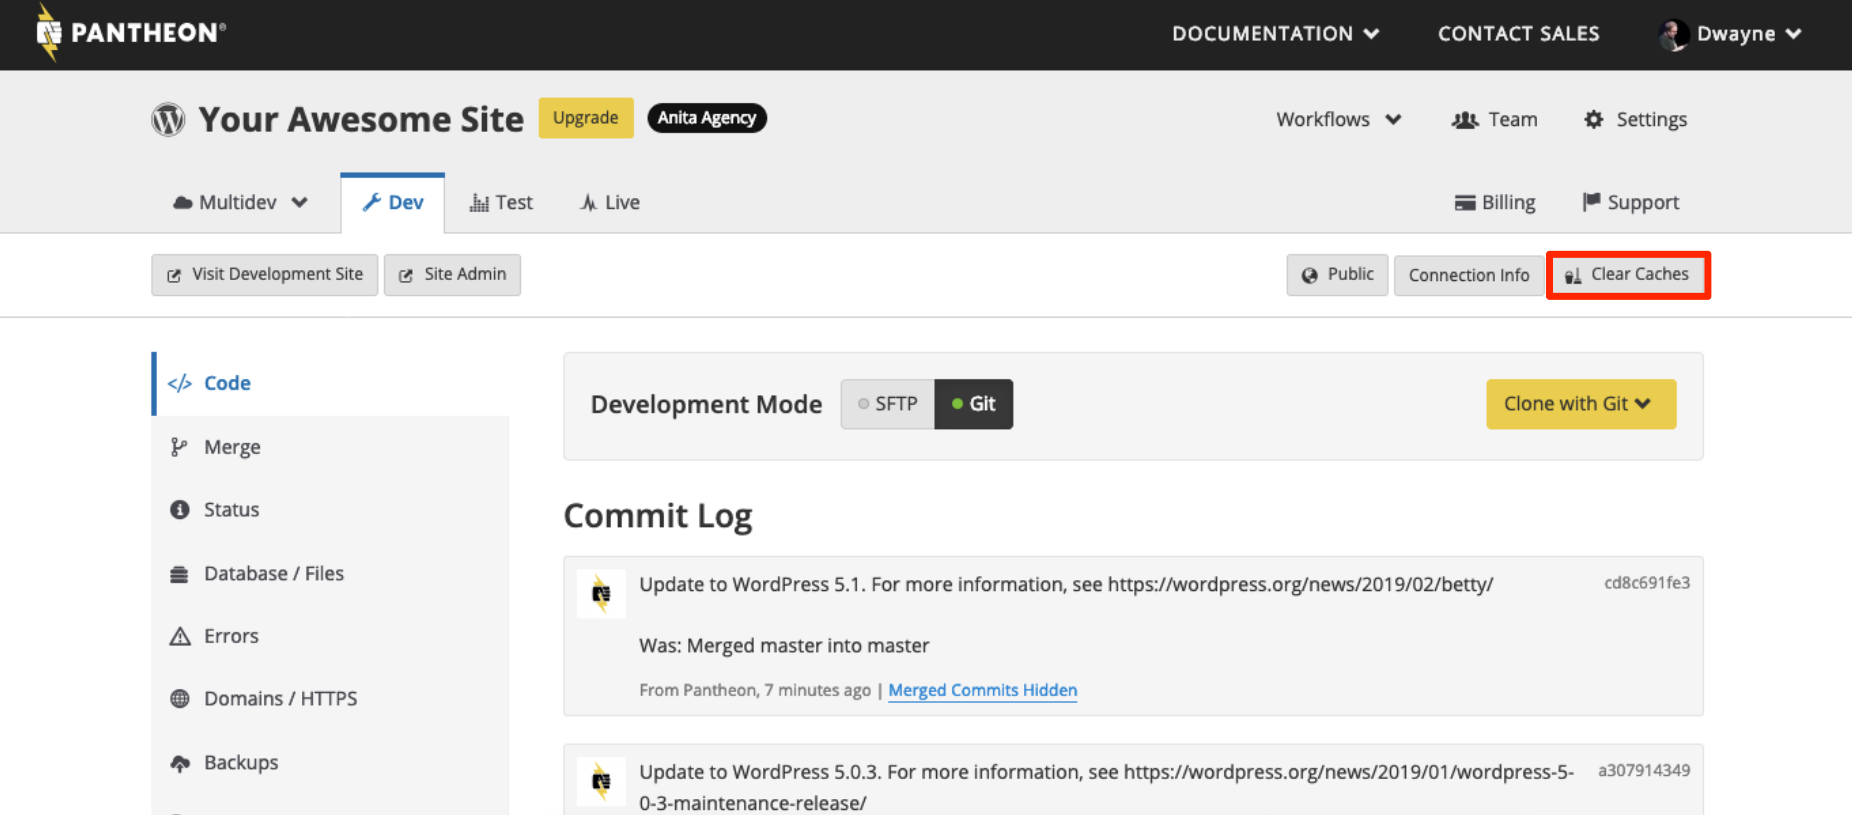This screenshot has width=1852, height=815.
Task: Open the Team members page
Action: pyautogui.click(x=1494, y=120)
